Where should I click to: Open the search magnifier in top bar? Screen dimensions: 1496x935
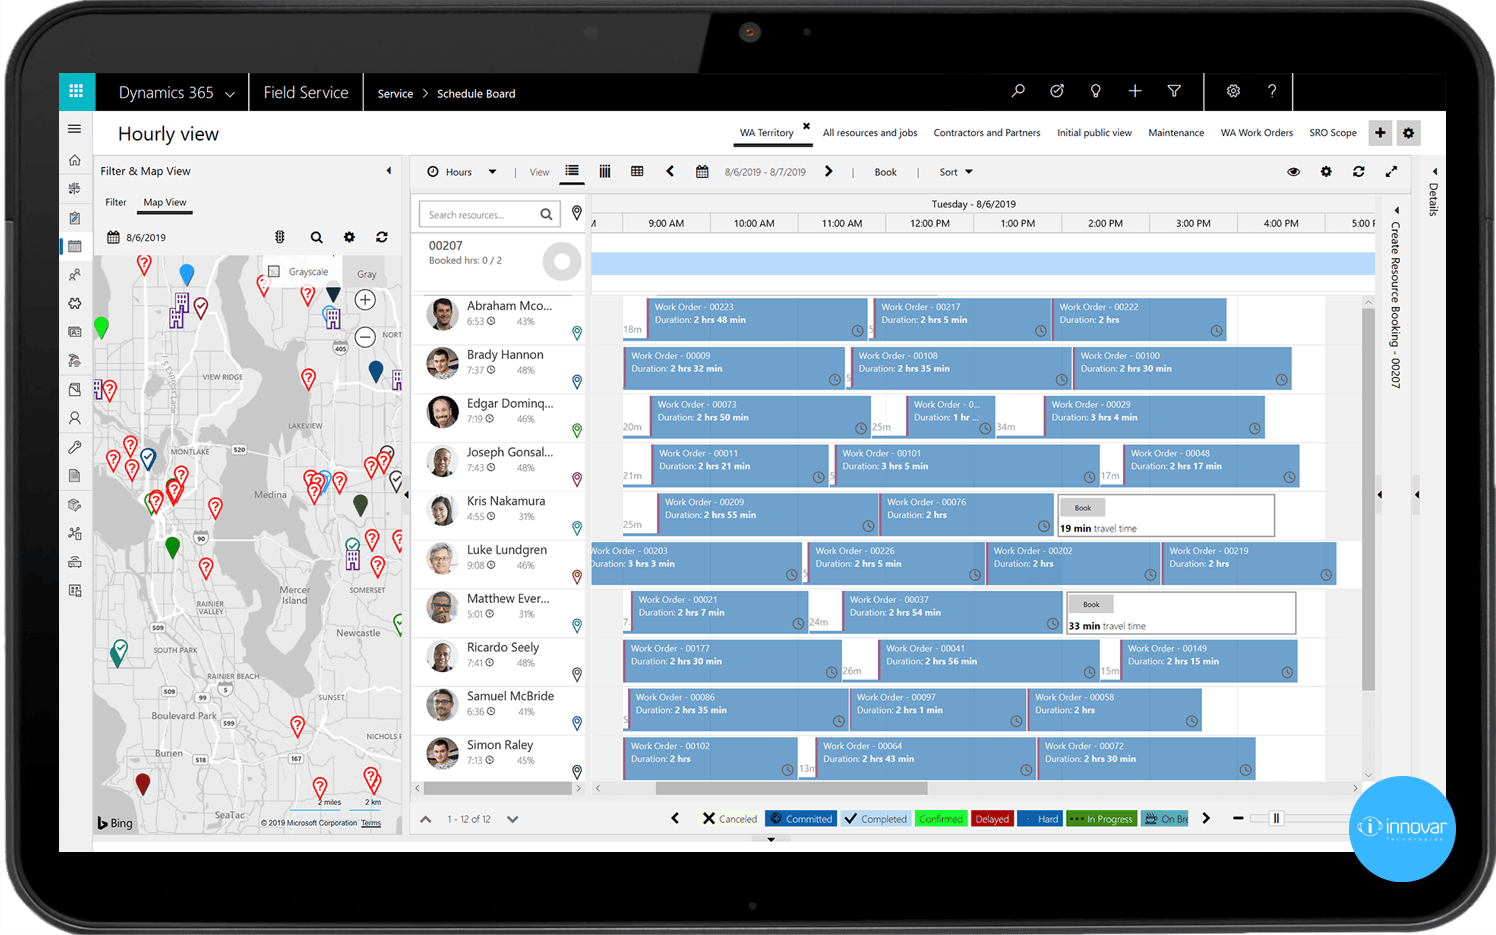(x=1018, y=91)
